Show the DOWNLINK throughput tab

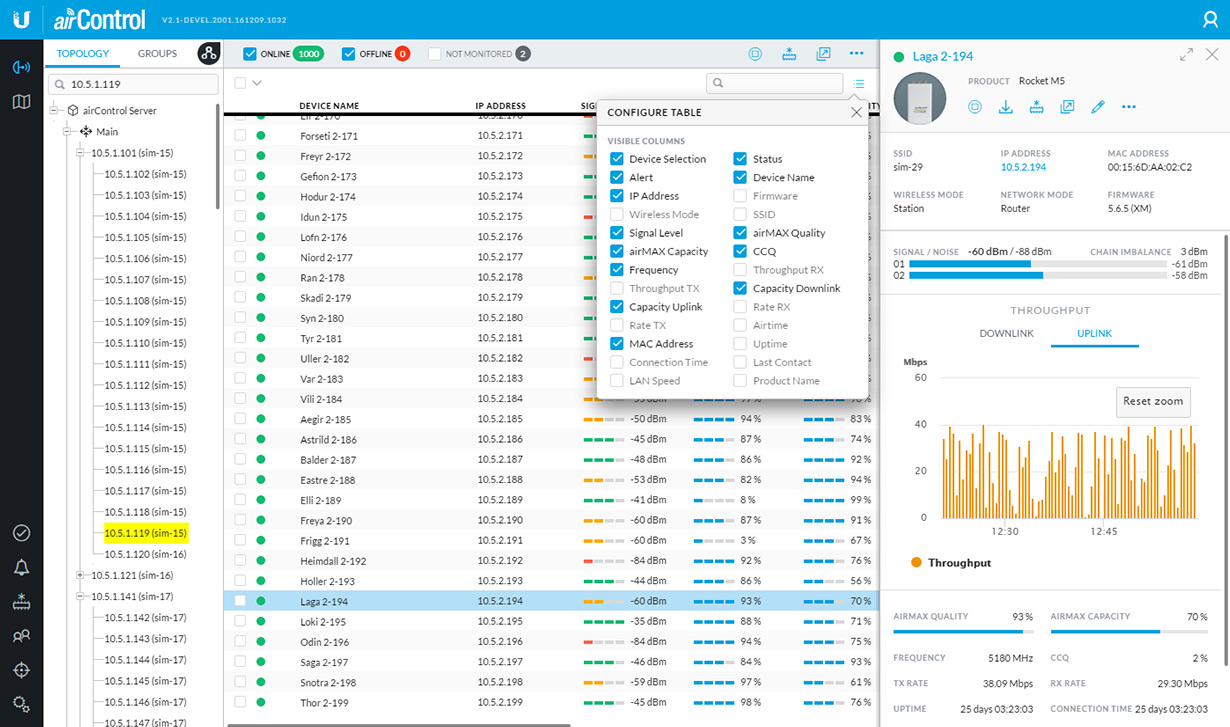(1007, 334)
